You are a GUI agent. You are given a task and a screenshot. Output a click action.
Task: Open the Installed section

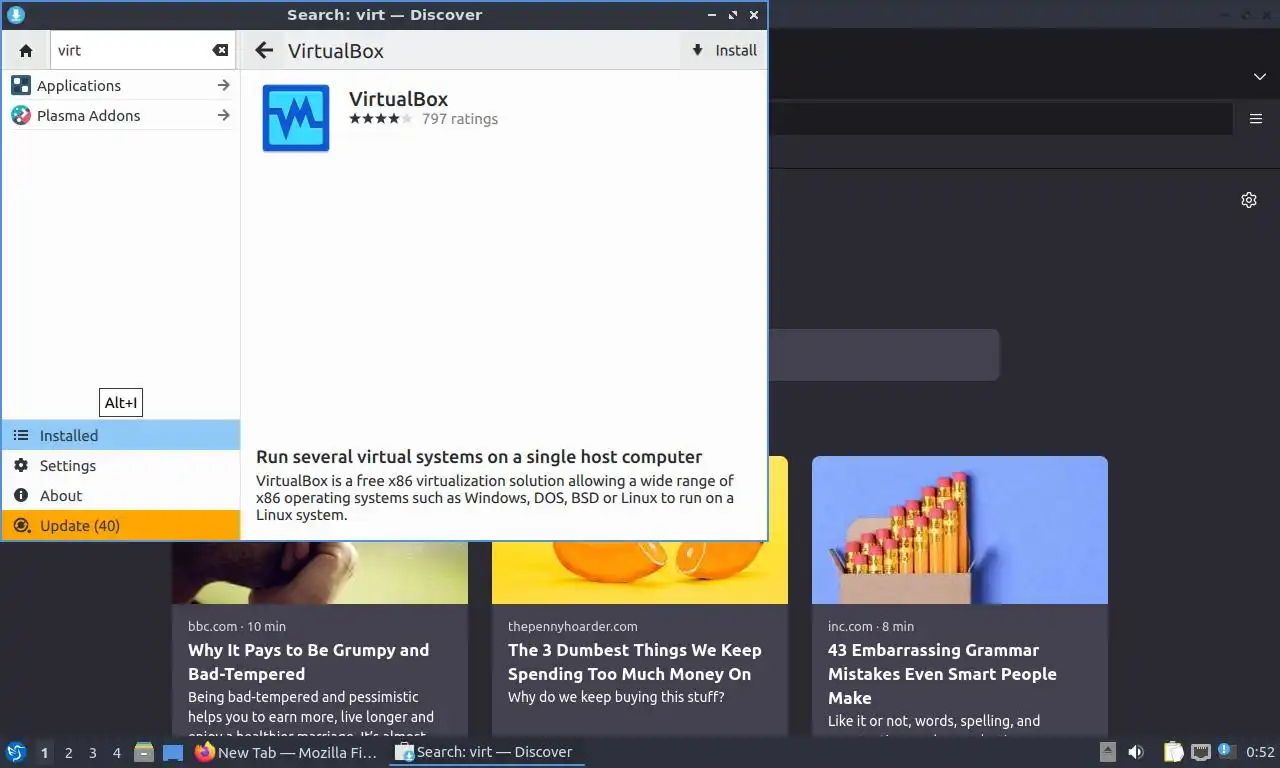(121, 435)
